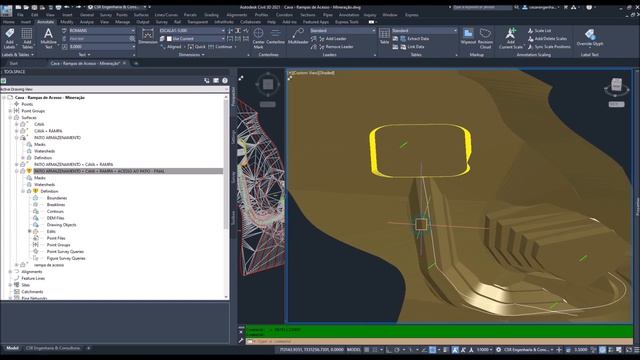Expand the Point Groups tree node
The width and height of the screenshot is (640, 360).
10,111
